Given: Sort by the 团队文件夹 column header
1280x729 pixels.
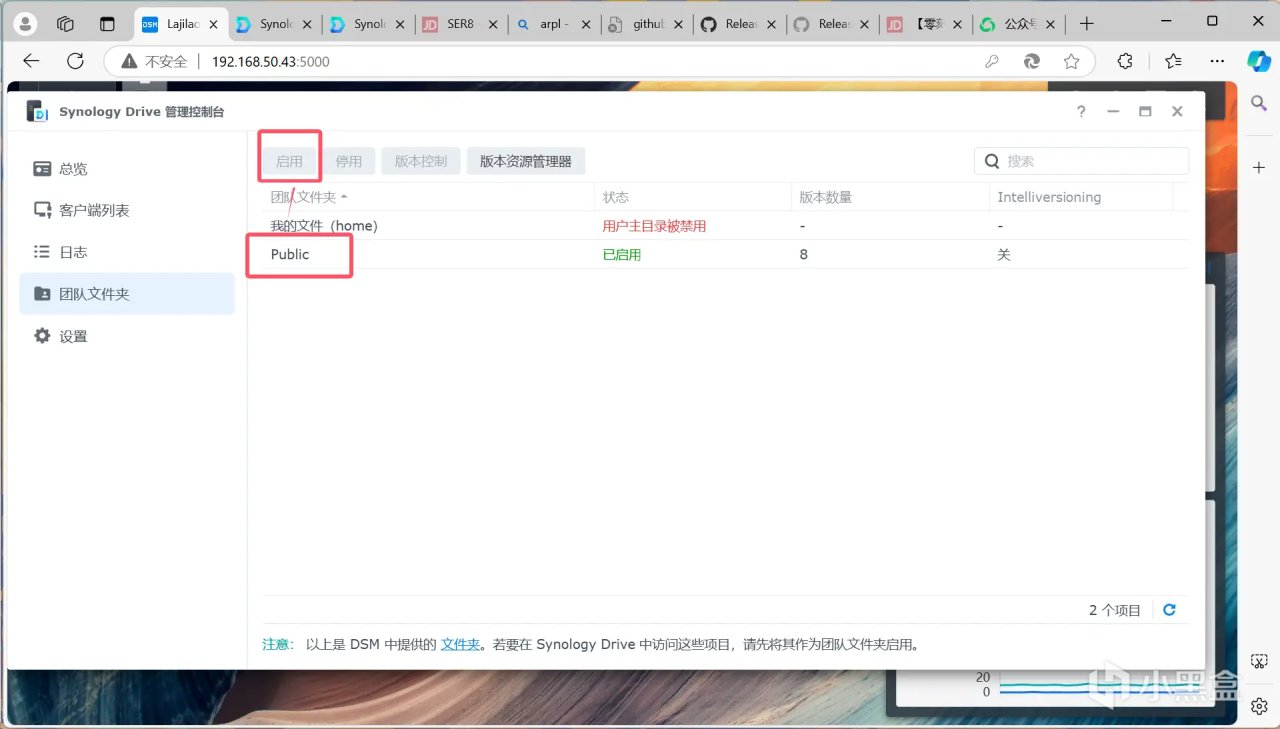Looking at the screenshot, I should pyautogui.click(x=428, y=197).
